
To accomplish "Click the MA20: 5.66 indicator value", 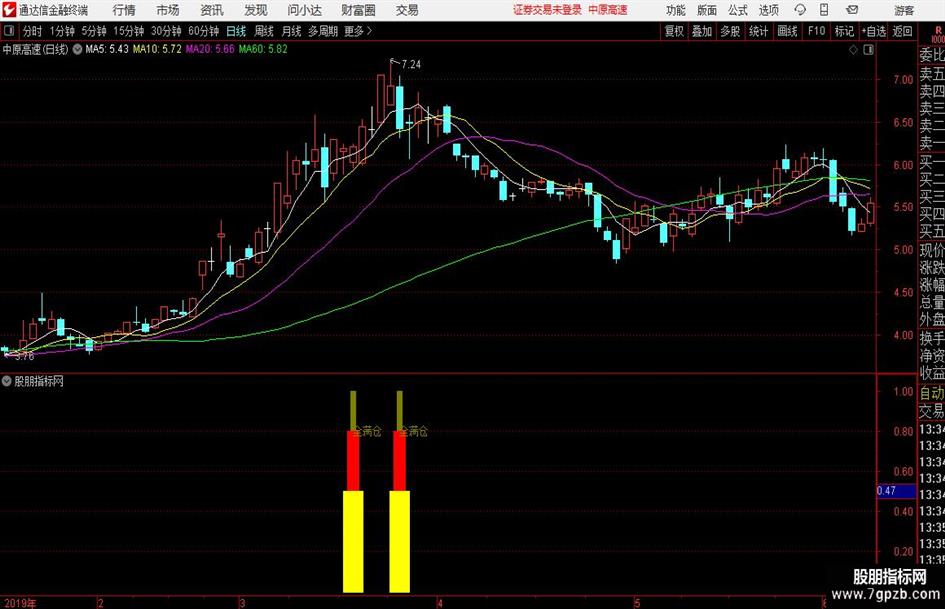I will (210, 49).
